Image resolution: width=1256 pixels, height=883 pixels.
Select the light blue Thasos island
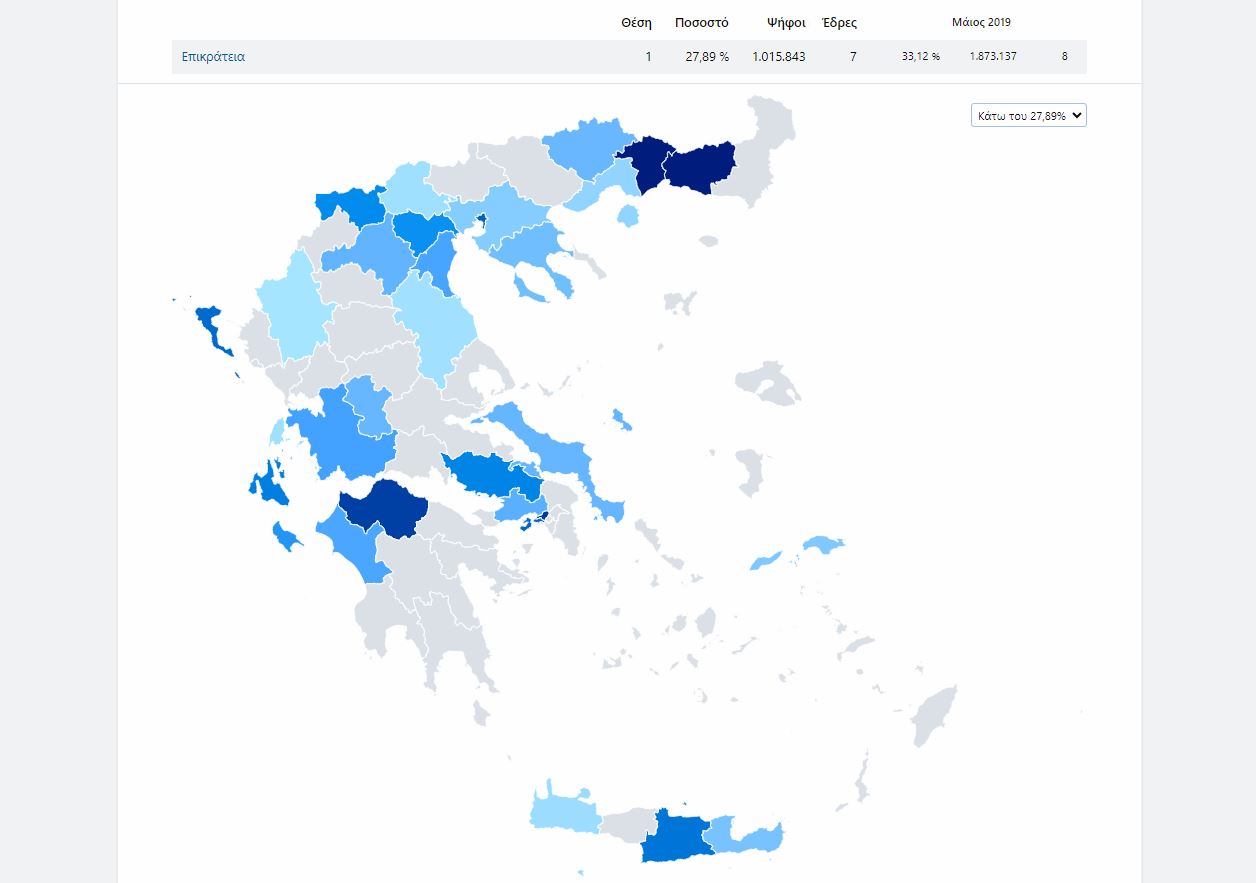(628, 215)
